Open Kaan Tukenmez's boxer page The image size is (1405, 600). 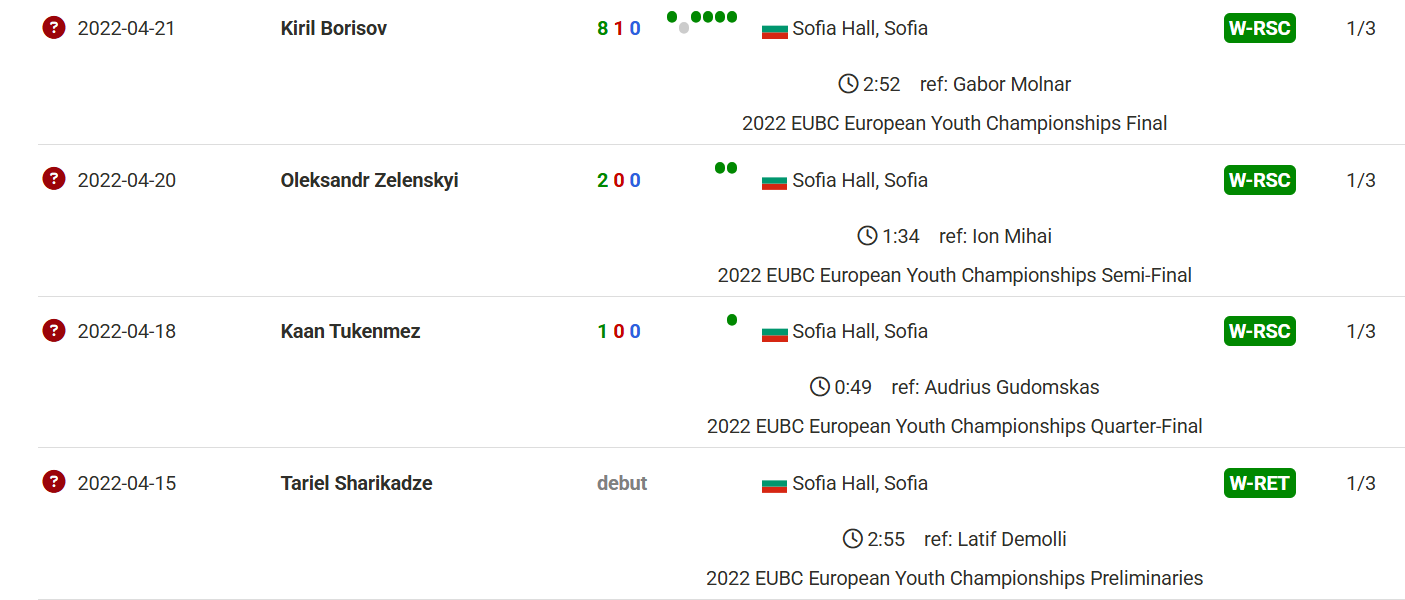(x=350, y=331)
